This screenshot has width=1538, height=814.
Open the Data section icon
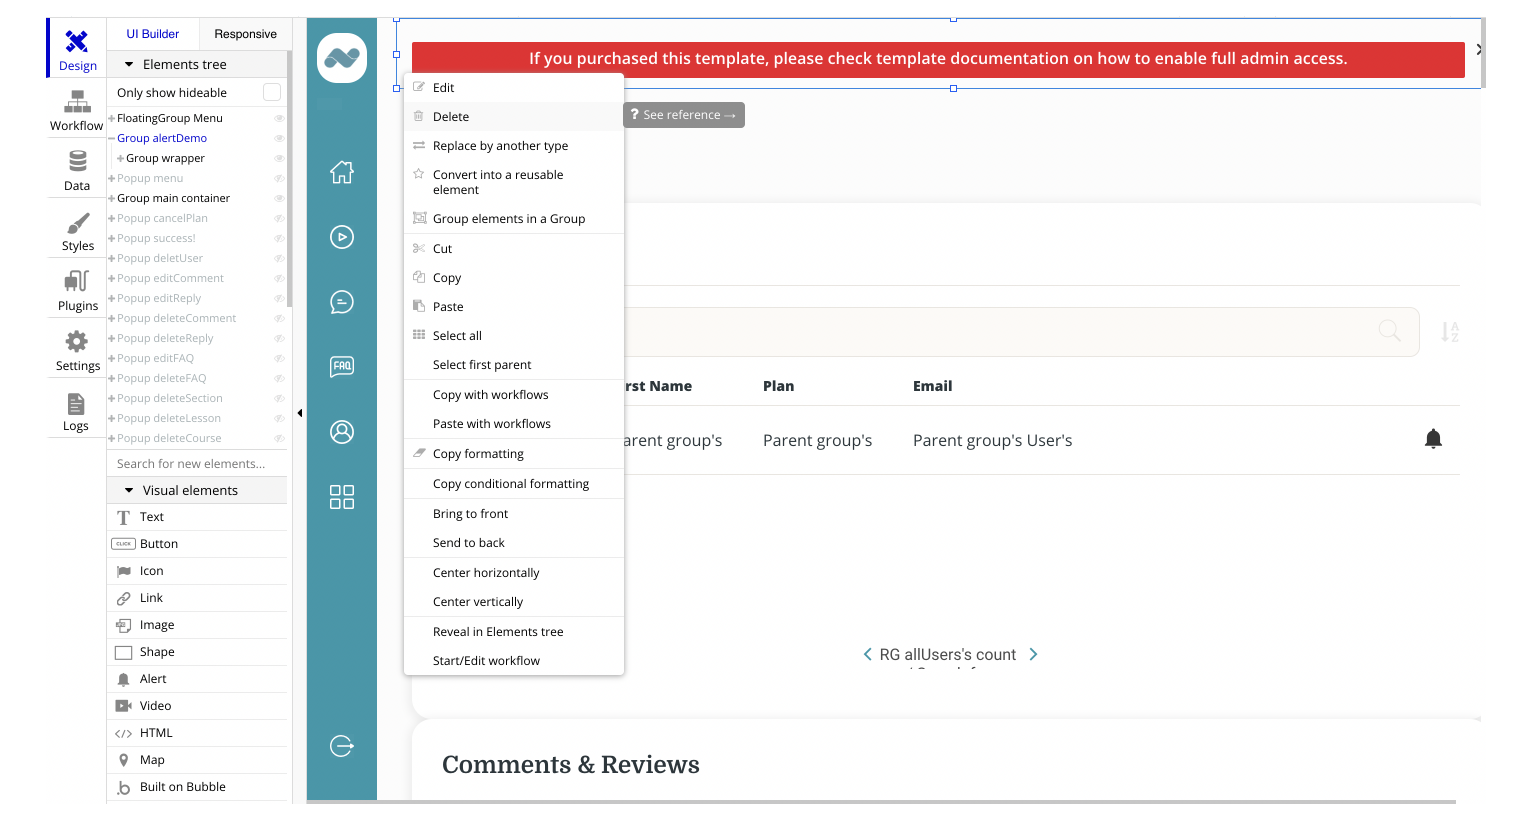pos(77,161)
